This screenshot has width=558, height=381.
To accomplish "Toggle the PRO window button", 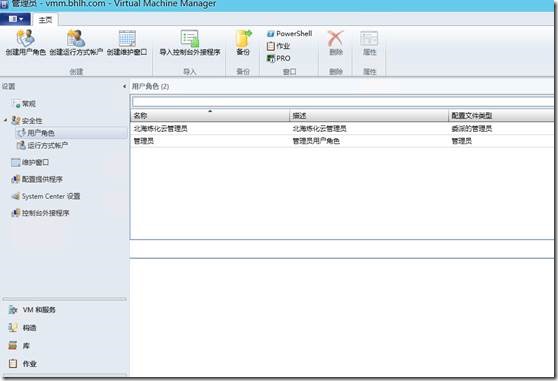I will (278, 58).
